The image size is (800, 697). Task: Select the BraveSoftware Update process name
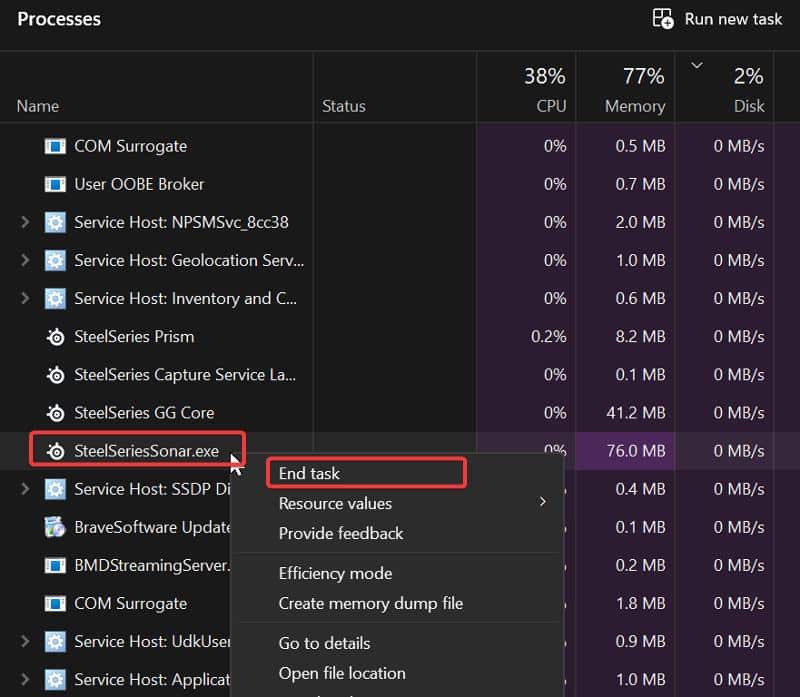[x=152, y=527]
